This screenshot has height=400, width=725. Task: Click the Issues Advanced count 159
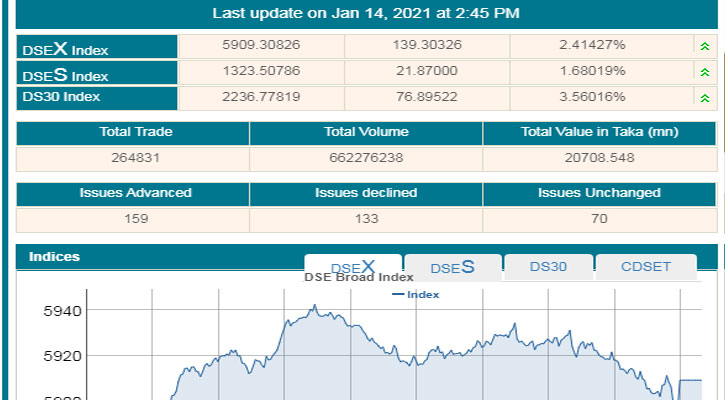[132, 219]
